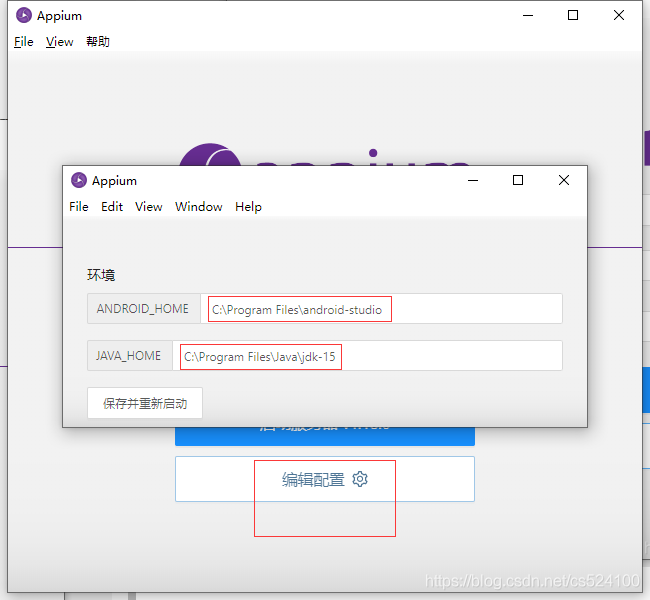Viewport: 650px width, 600px height.
Task: Click the blue start server button
Action: [325, 436]
